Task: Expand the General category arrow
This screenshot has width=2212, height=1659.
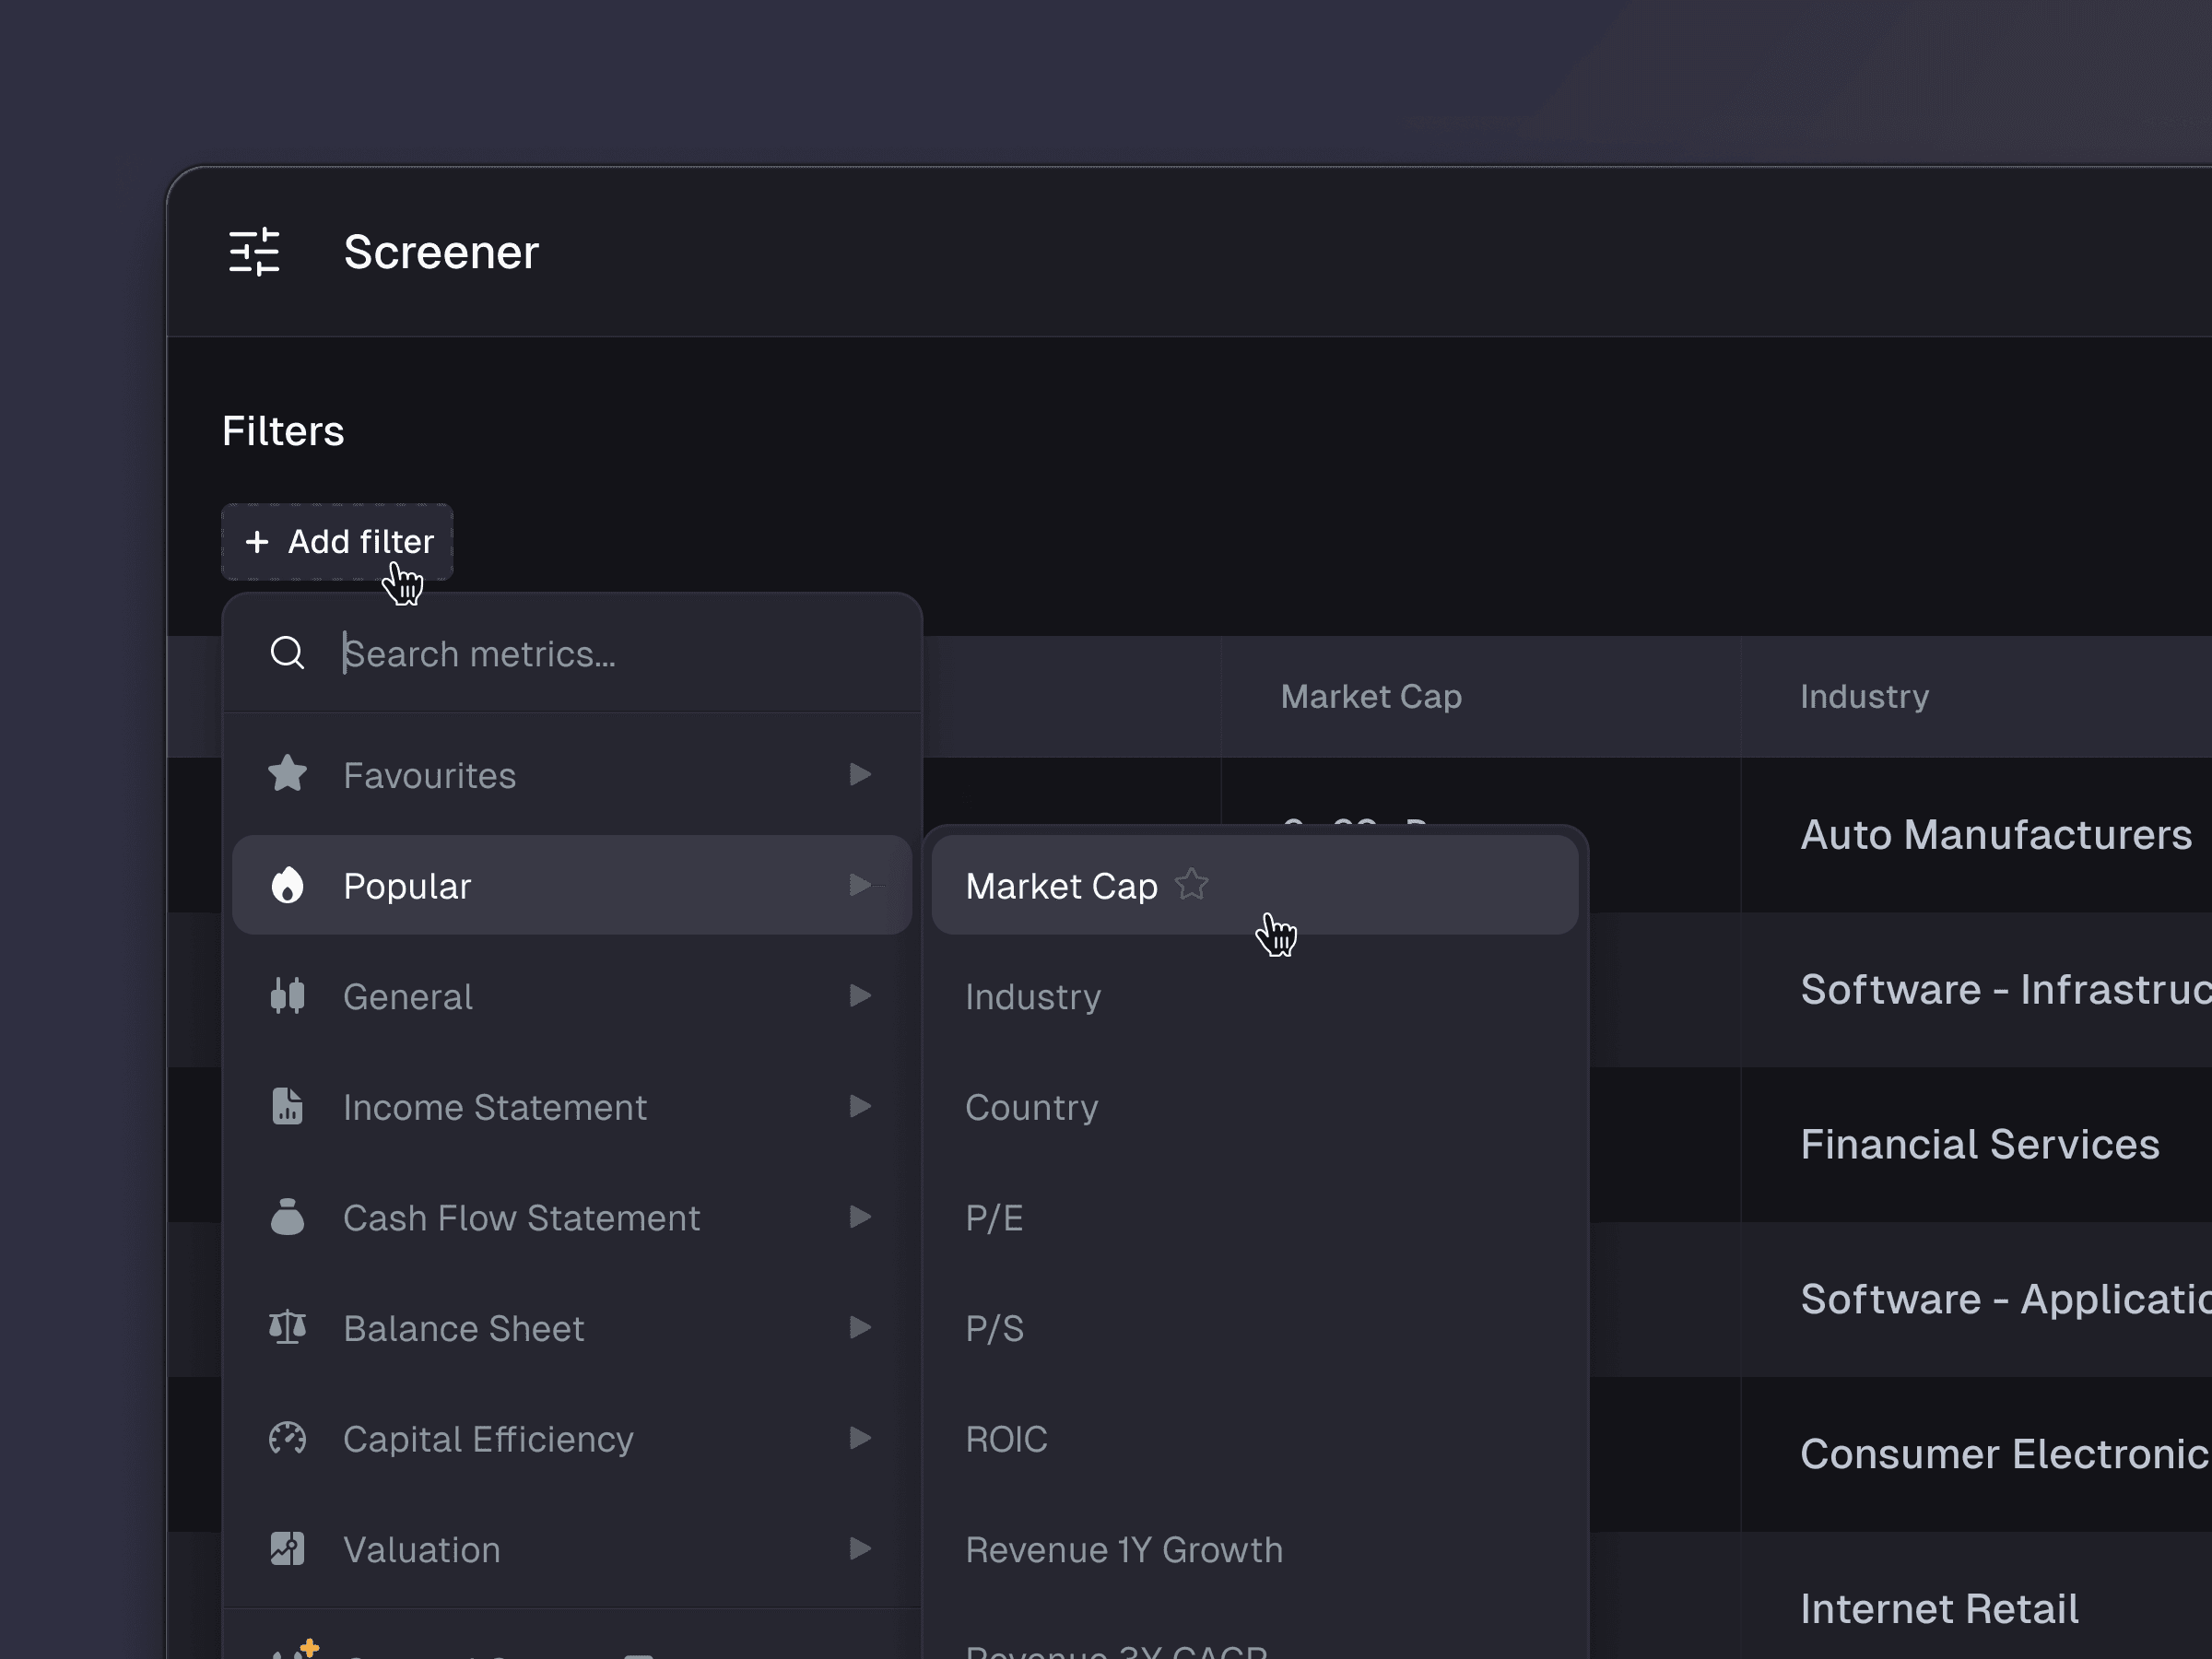Action: pyautogui.click(x=859, y=996)
